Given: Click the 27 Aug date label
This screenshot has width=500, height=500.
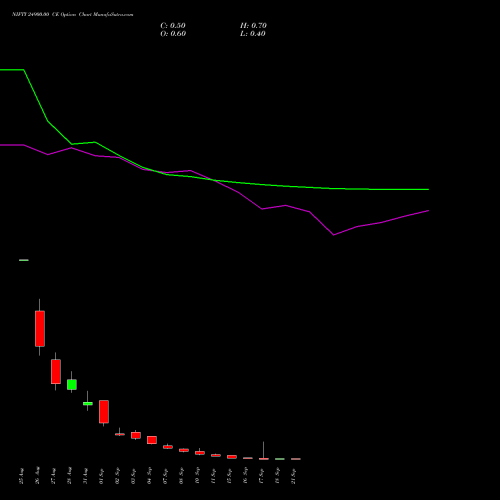Looking at the screenshot, I should click(x=54, y=476).
